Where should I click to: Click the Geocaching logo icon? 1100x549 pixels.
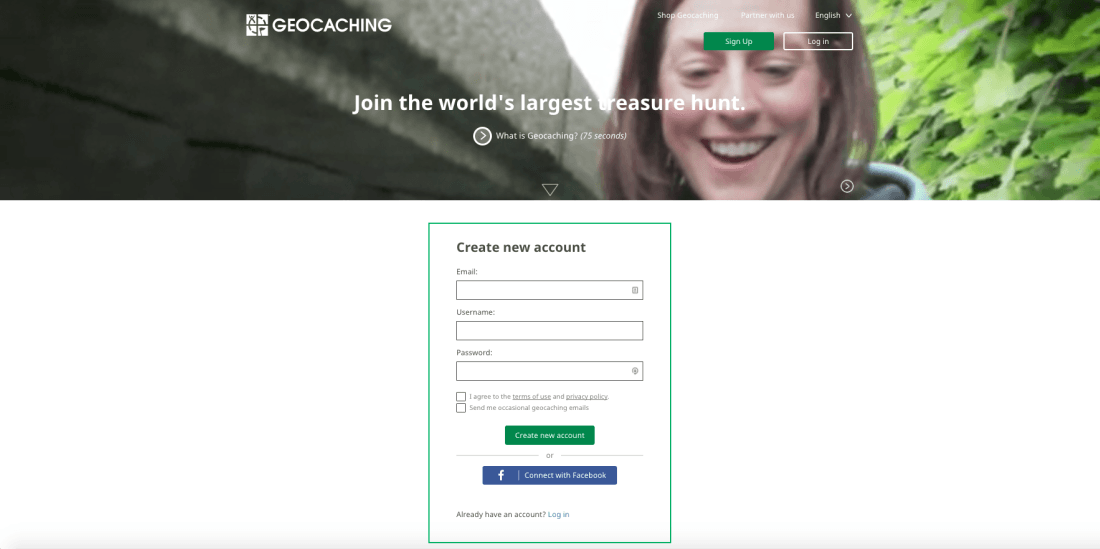tap(257, 25)
